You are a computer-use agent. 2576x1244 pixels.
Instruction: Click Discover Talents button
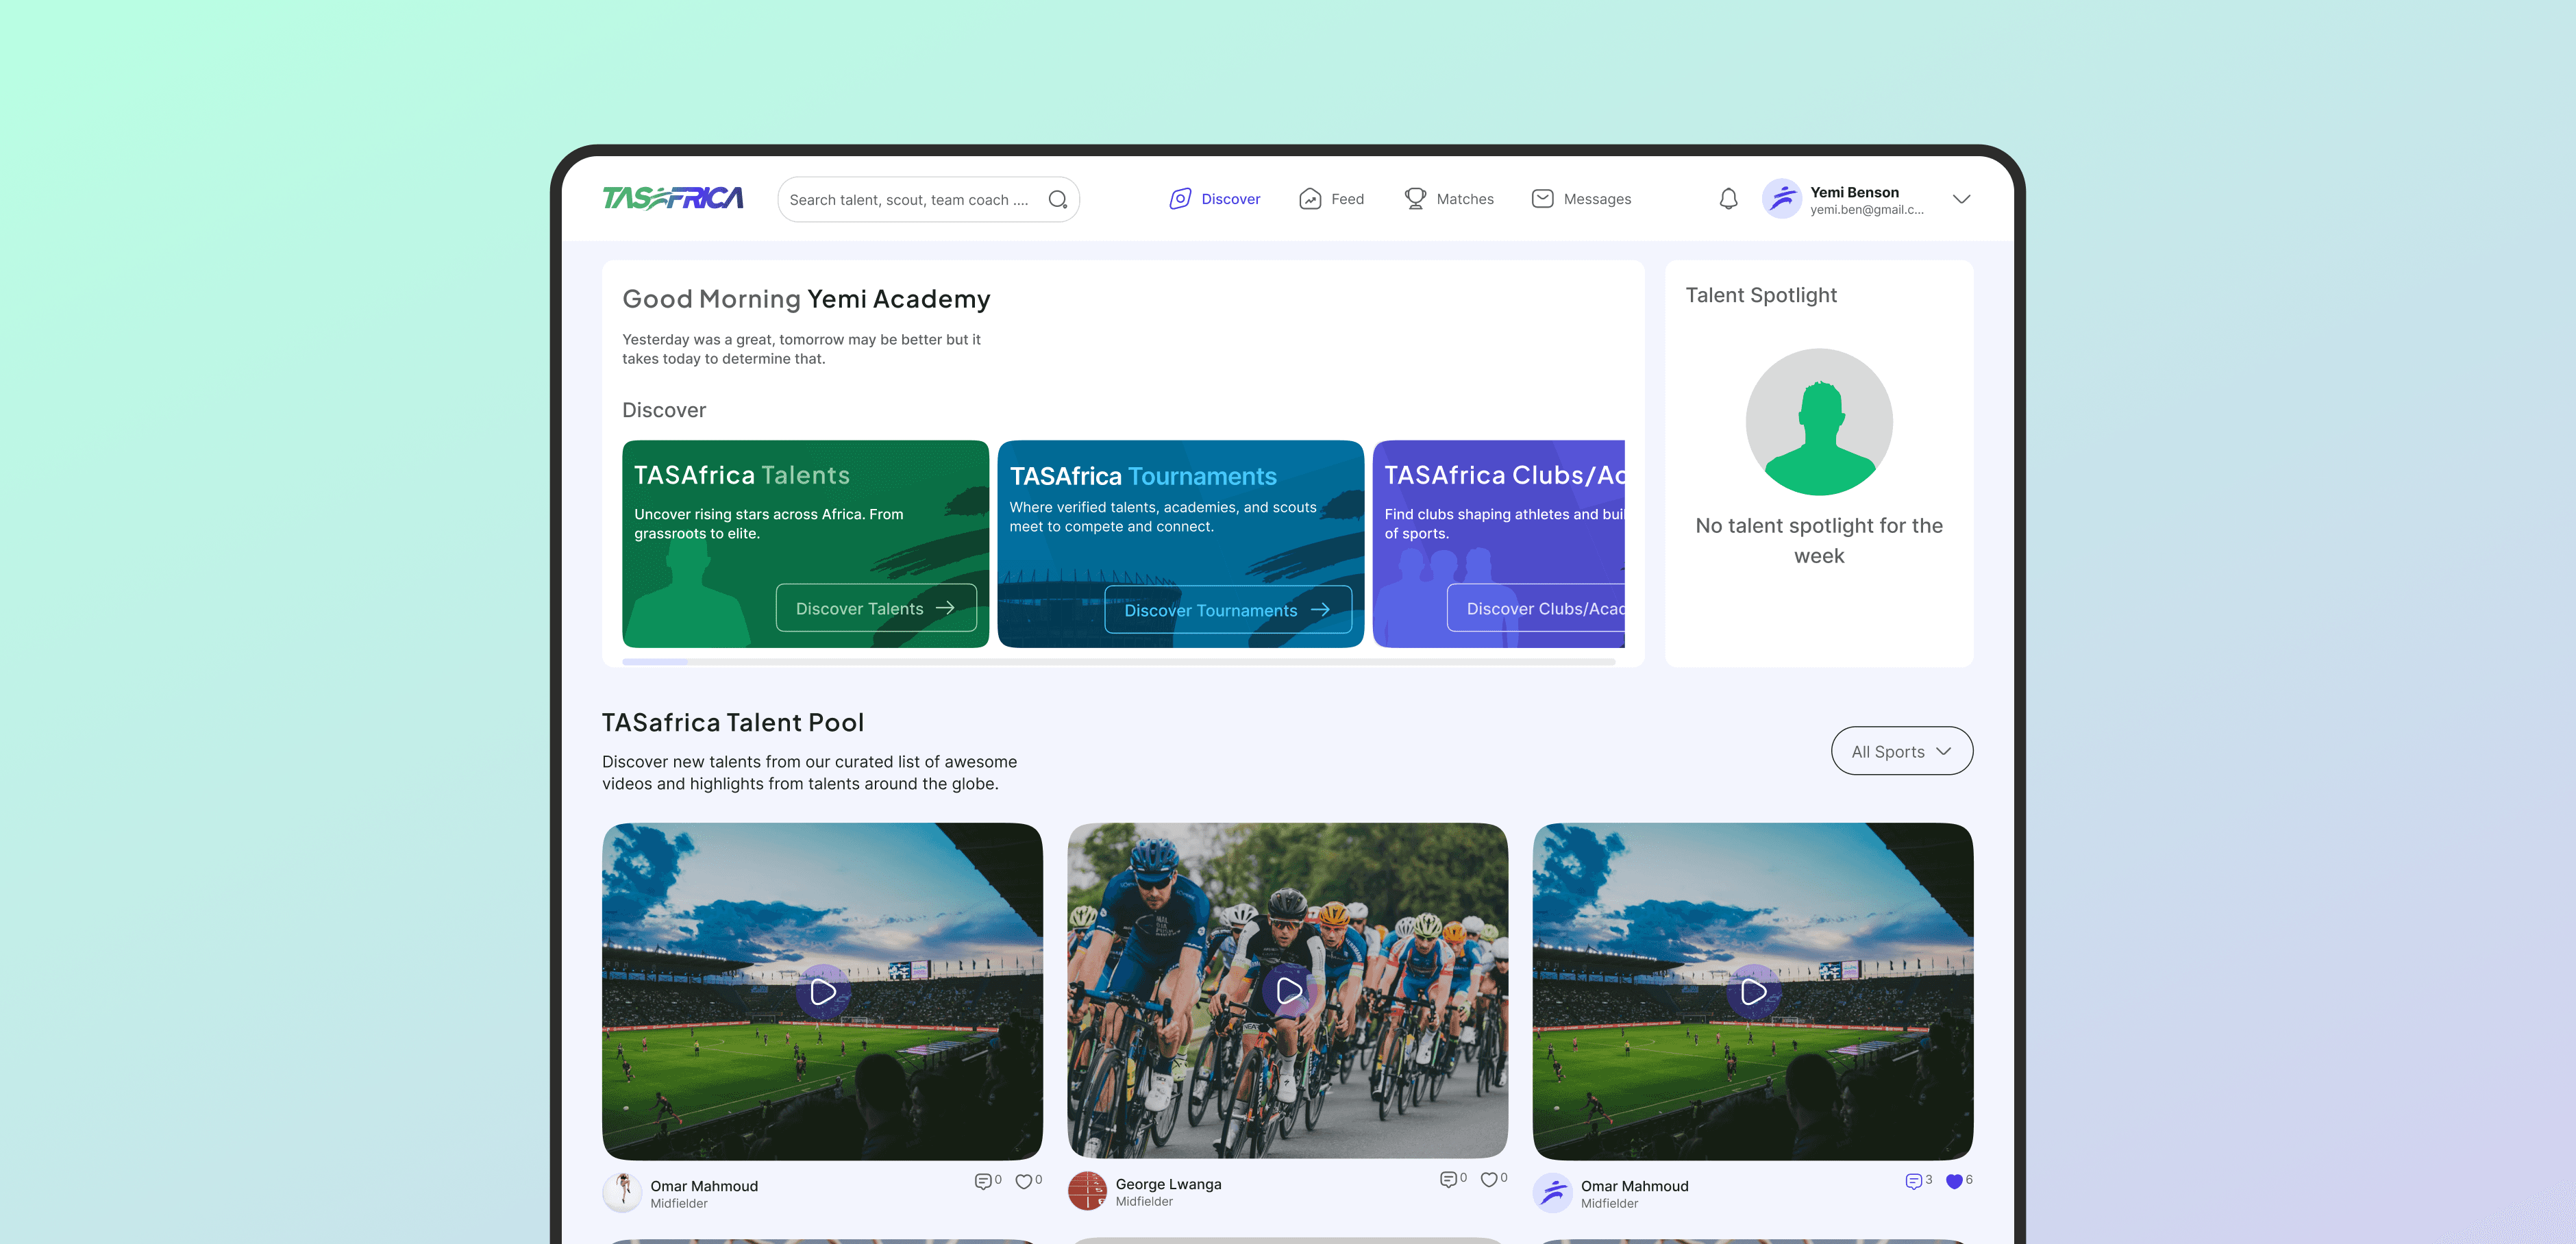click(875, 608)
